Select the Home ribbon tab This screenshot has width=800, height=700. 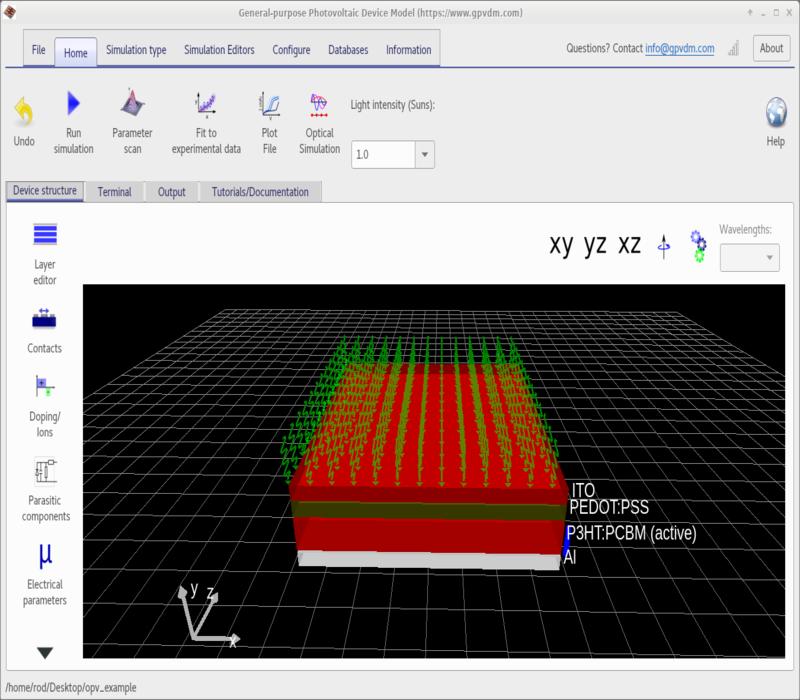point(76,53)
